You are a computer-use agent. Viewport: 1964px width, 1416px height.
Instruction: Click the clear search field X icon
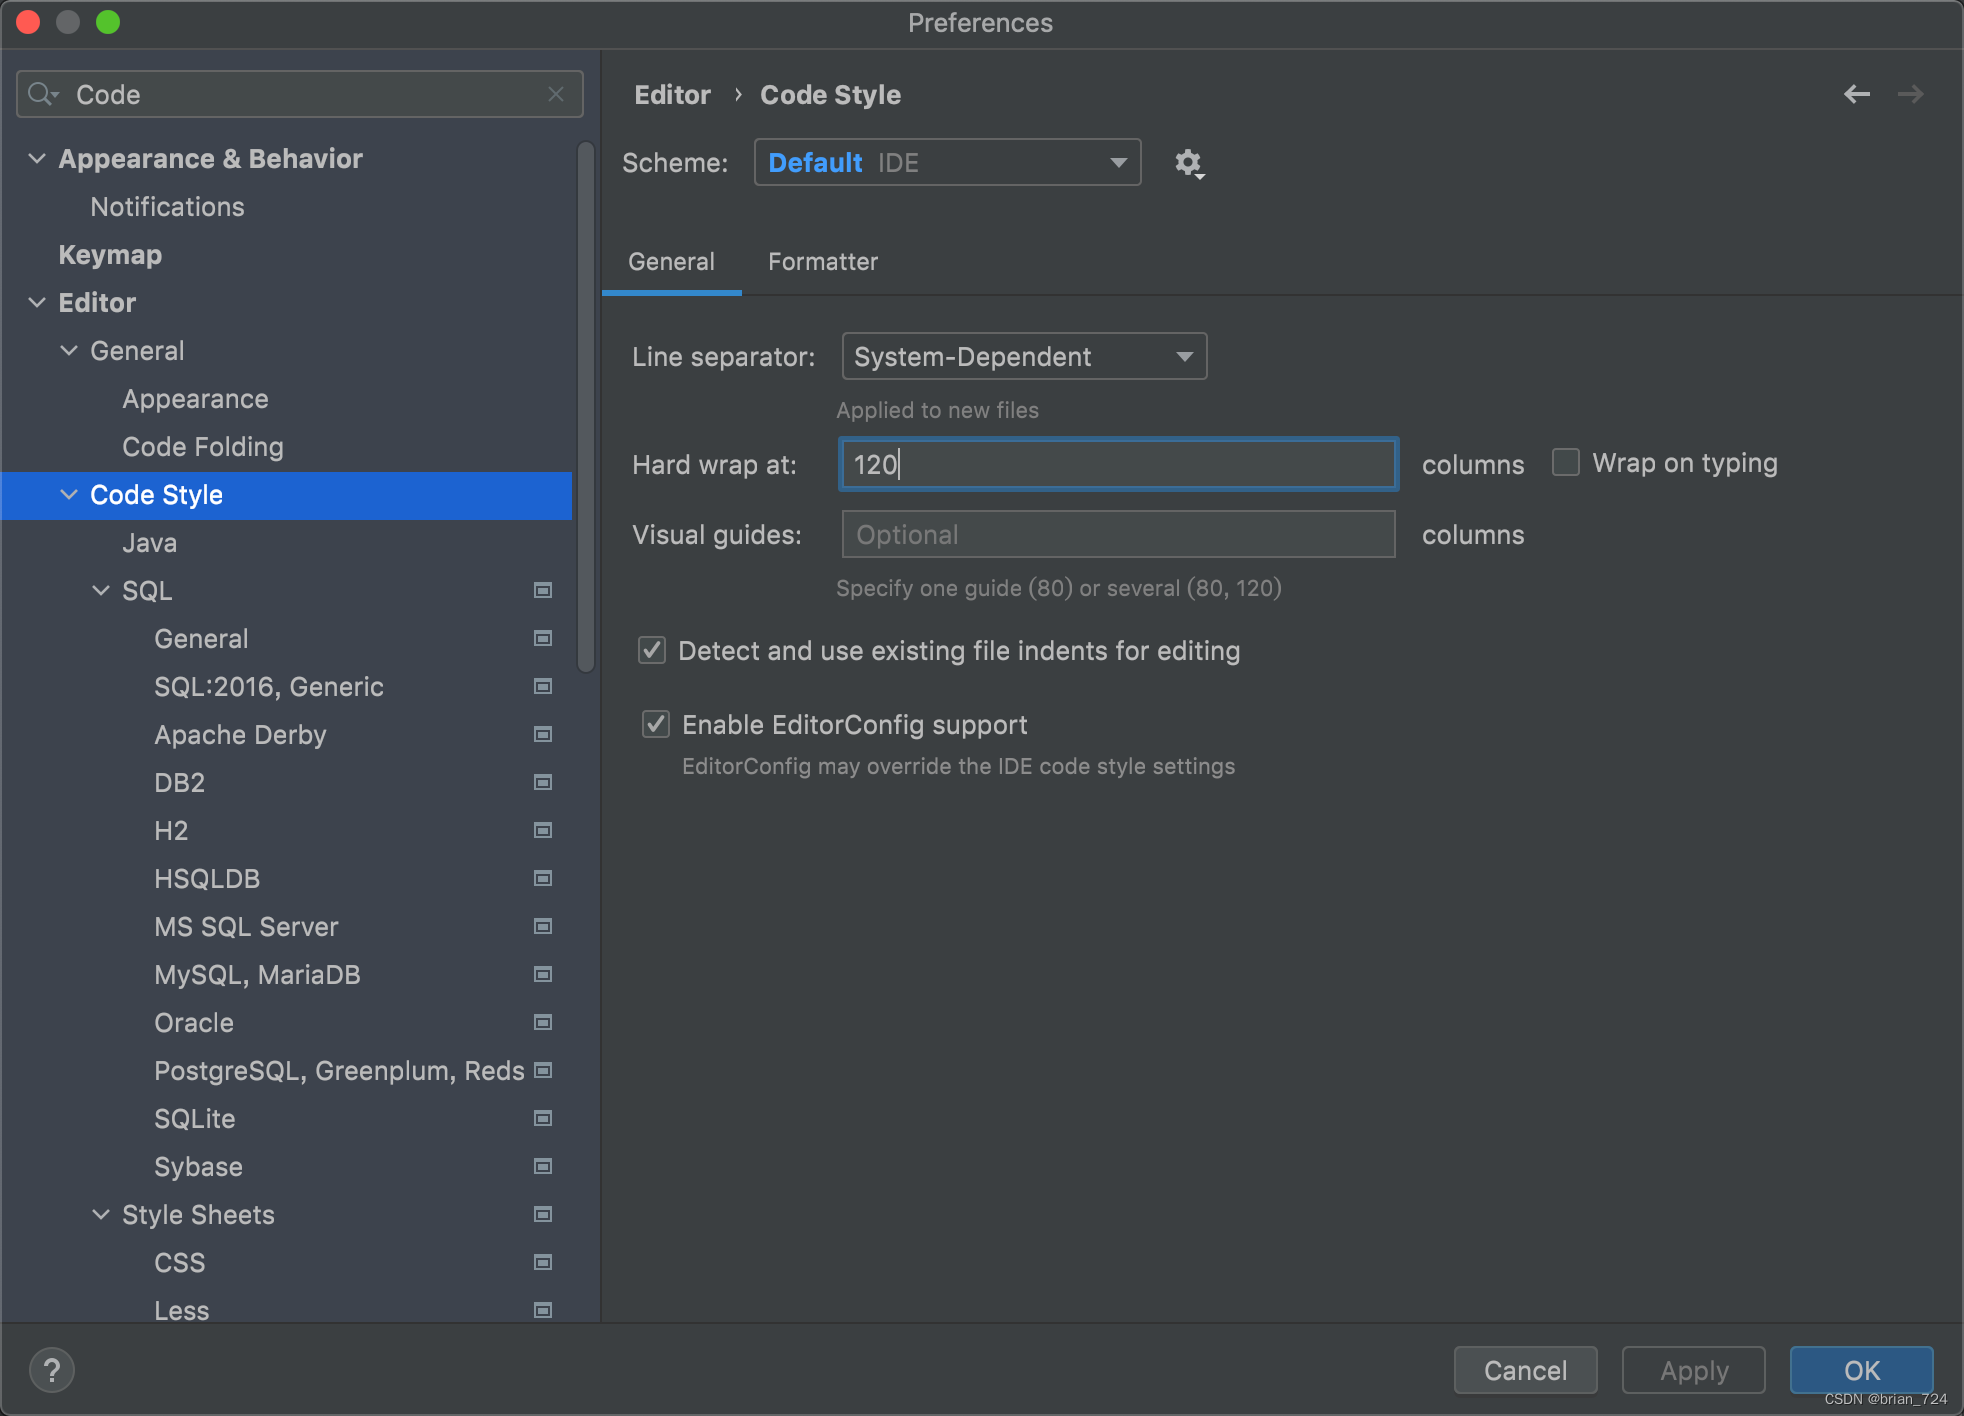[556, 94]
